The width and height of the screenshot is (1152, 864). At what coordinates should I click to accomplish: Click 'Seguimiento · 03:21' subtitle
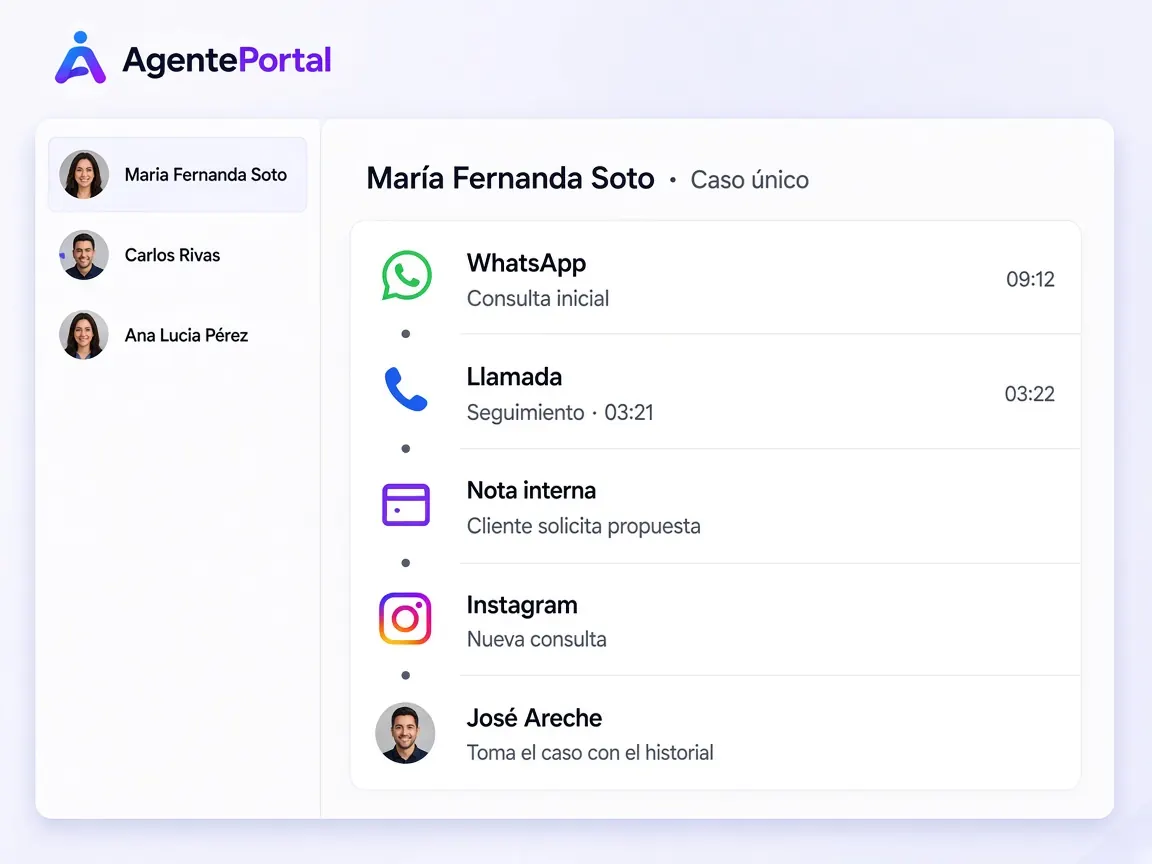click(x=560, y=412)
